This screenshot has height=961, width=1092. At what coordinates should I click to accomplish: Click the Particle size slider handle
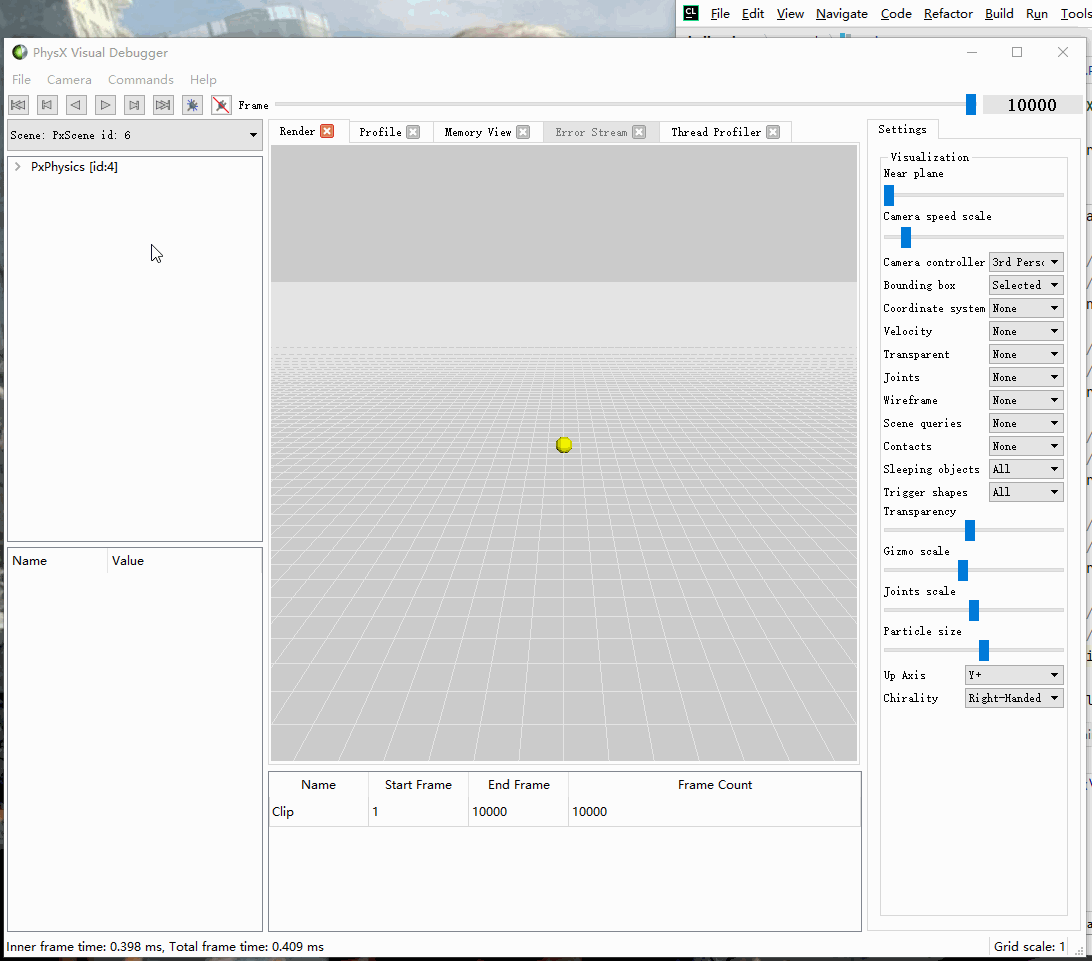[984, 650]
